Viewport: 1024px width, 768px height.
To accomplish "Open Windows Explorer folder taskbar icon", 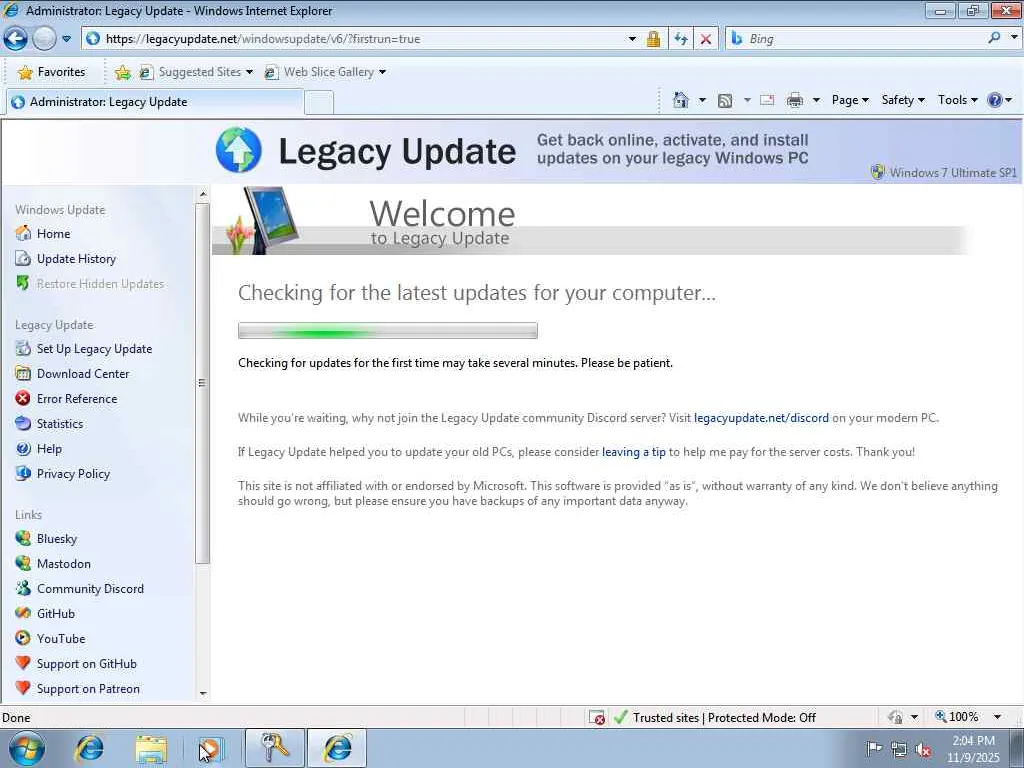I will click(151, 748).
